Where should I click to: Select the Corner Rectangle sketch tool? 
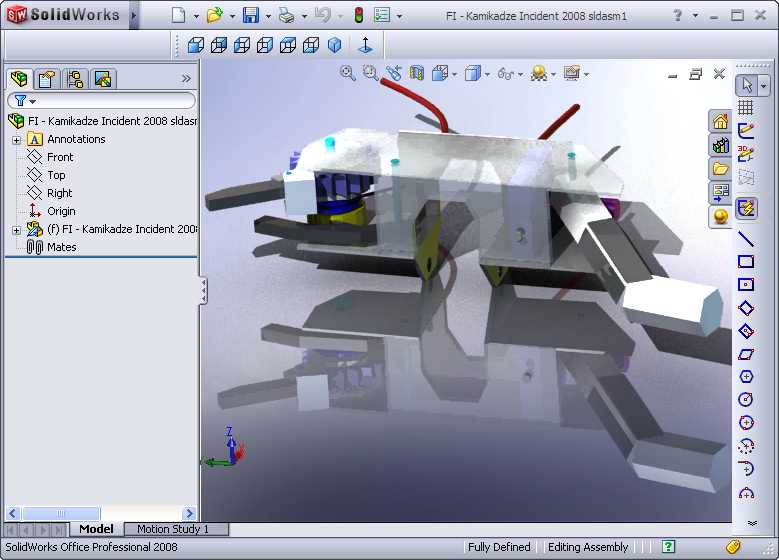tap(746, 261)
